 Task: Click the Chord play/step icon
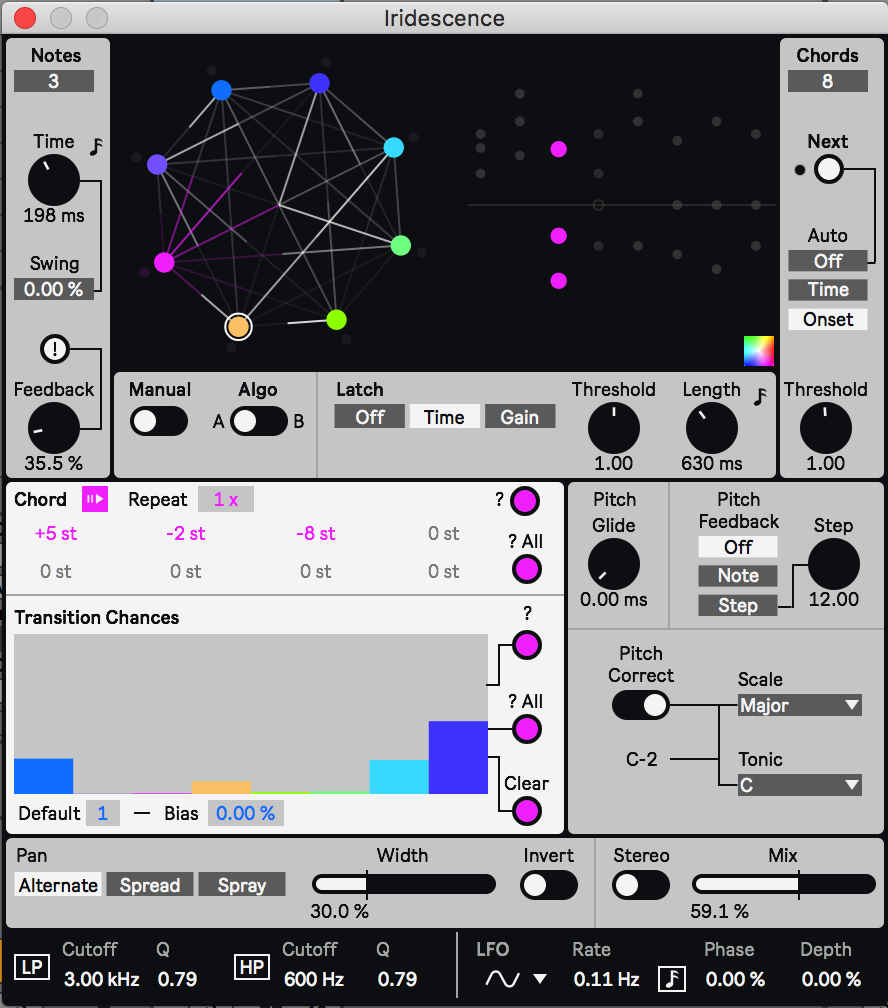click(94, 499)
